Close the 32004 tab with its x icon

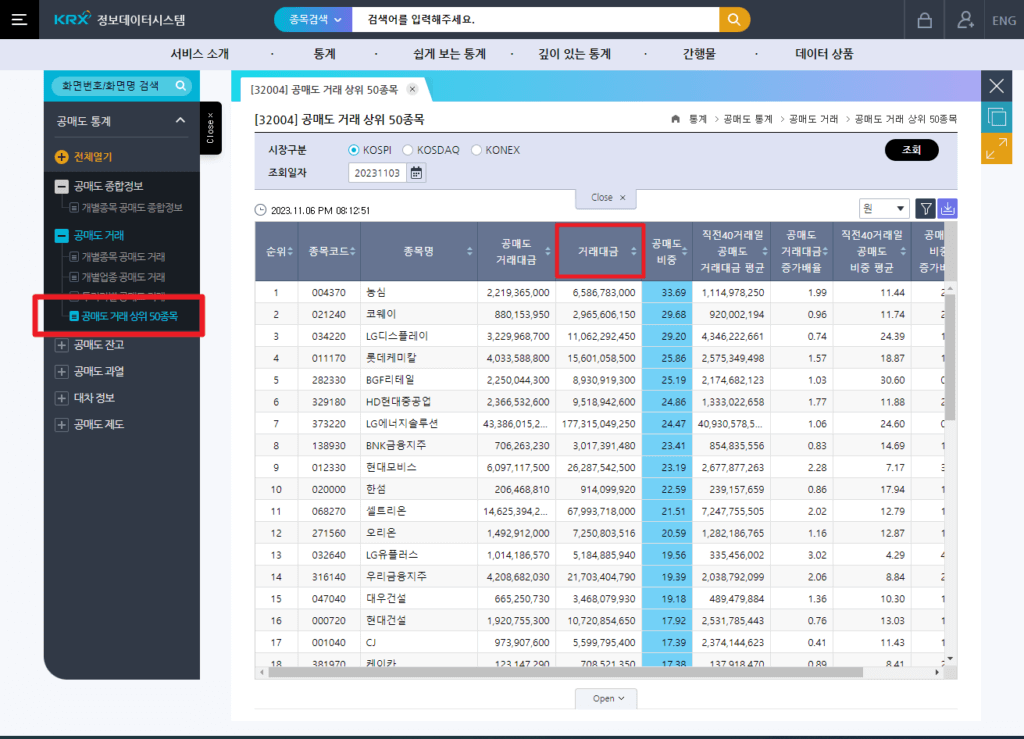tap(412, 89)
